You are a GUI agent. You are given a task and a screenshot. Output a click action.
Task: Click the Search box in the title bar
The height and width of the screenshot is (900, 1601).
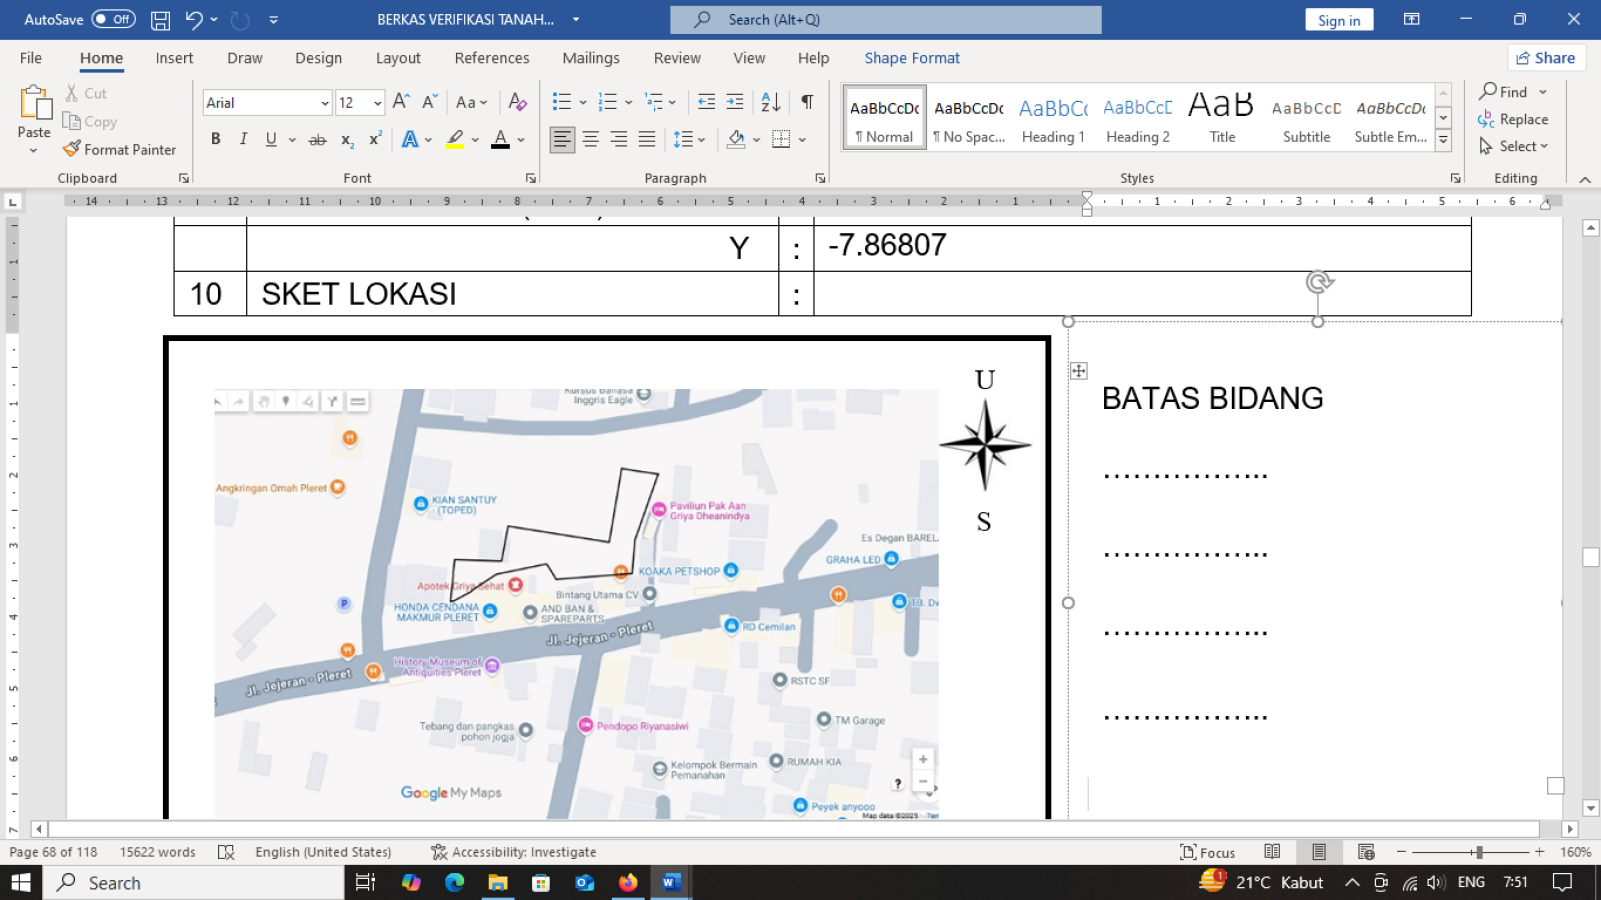885,19
